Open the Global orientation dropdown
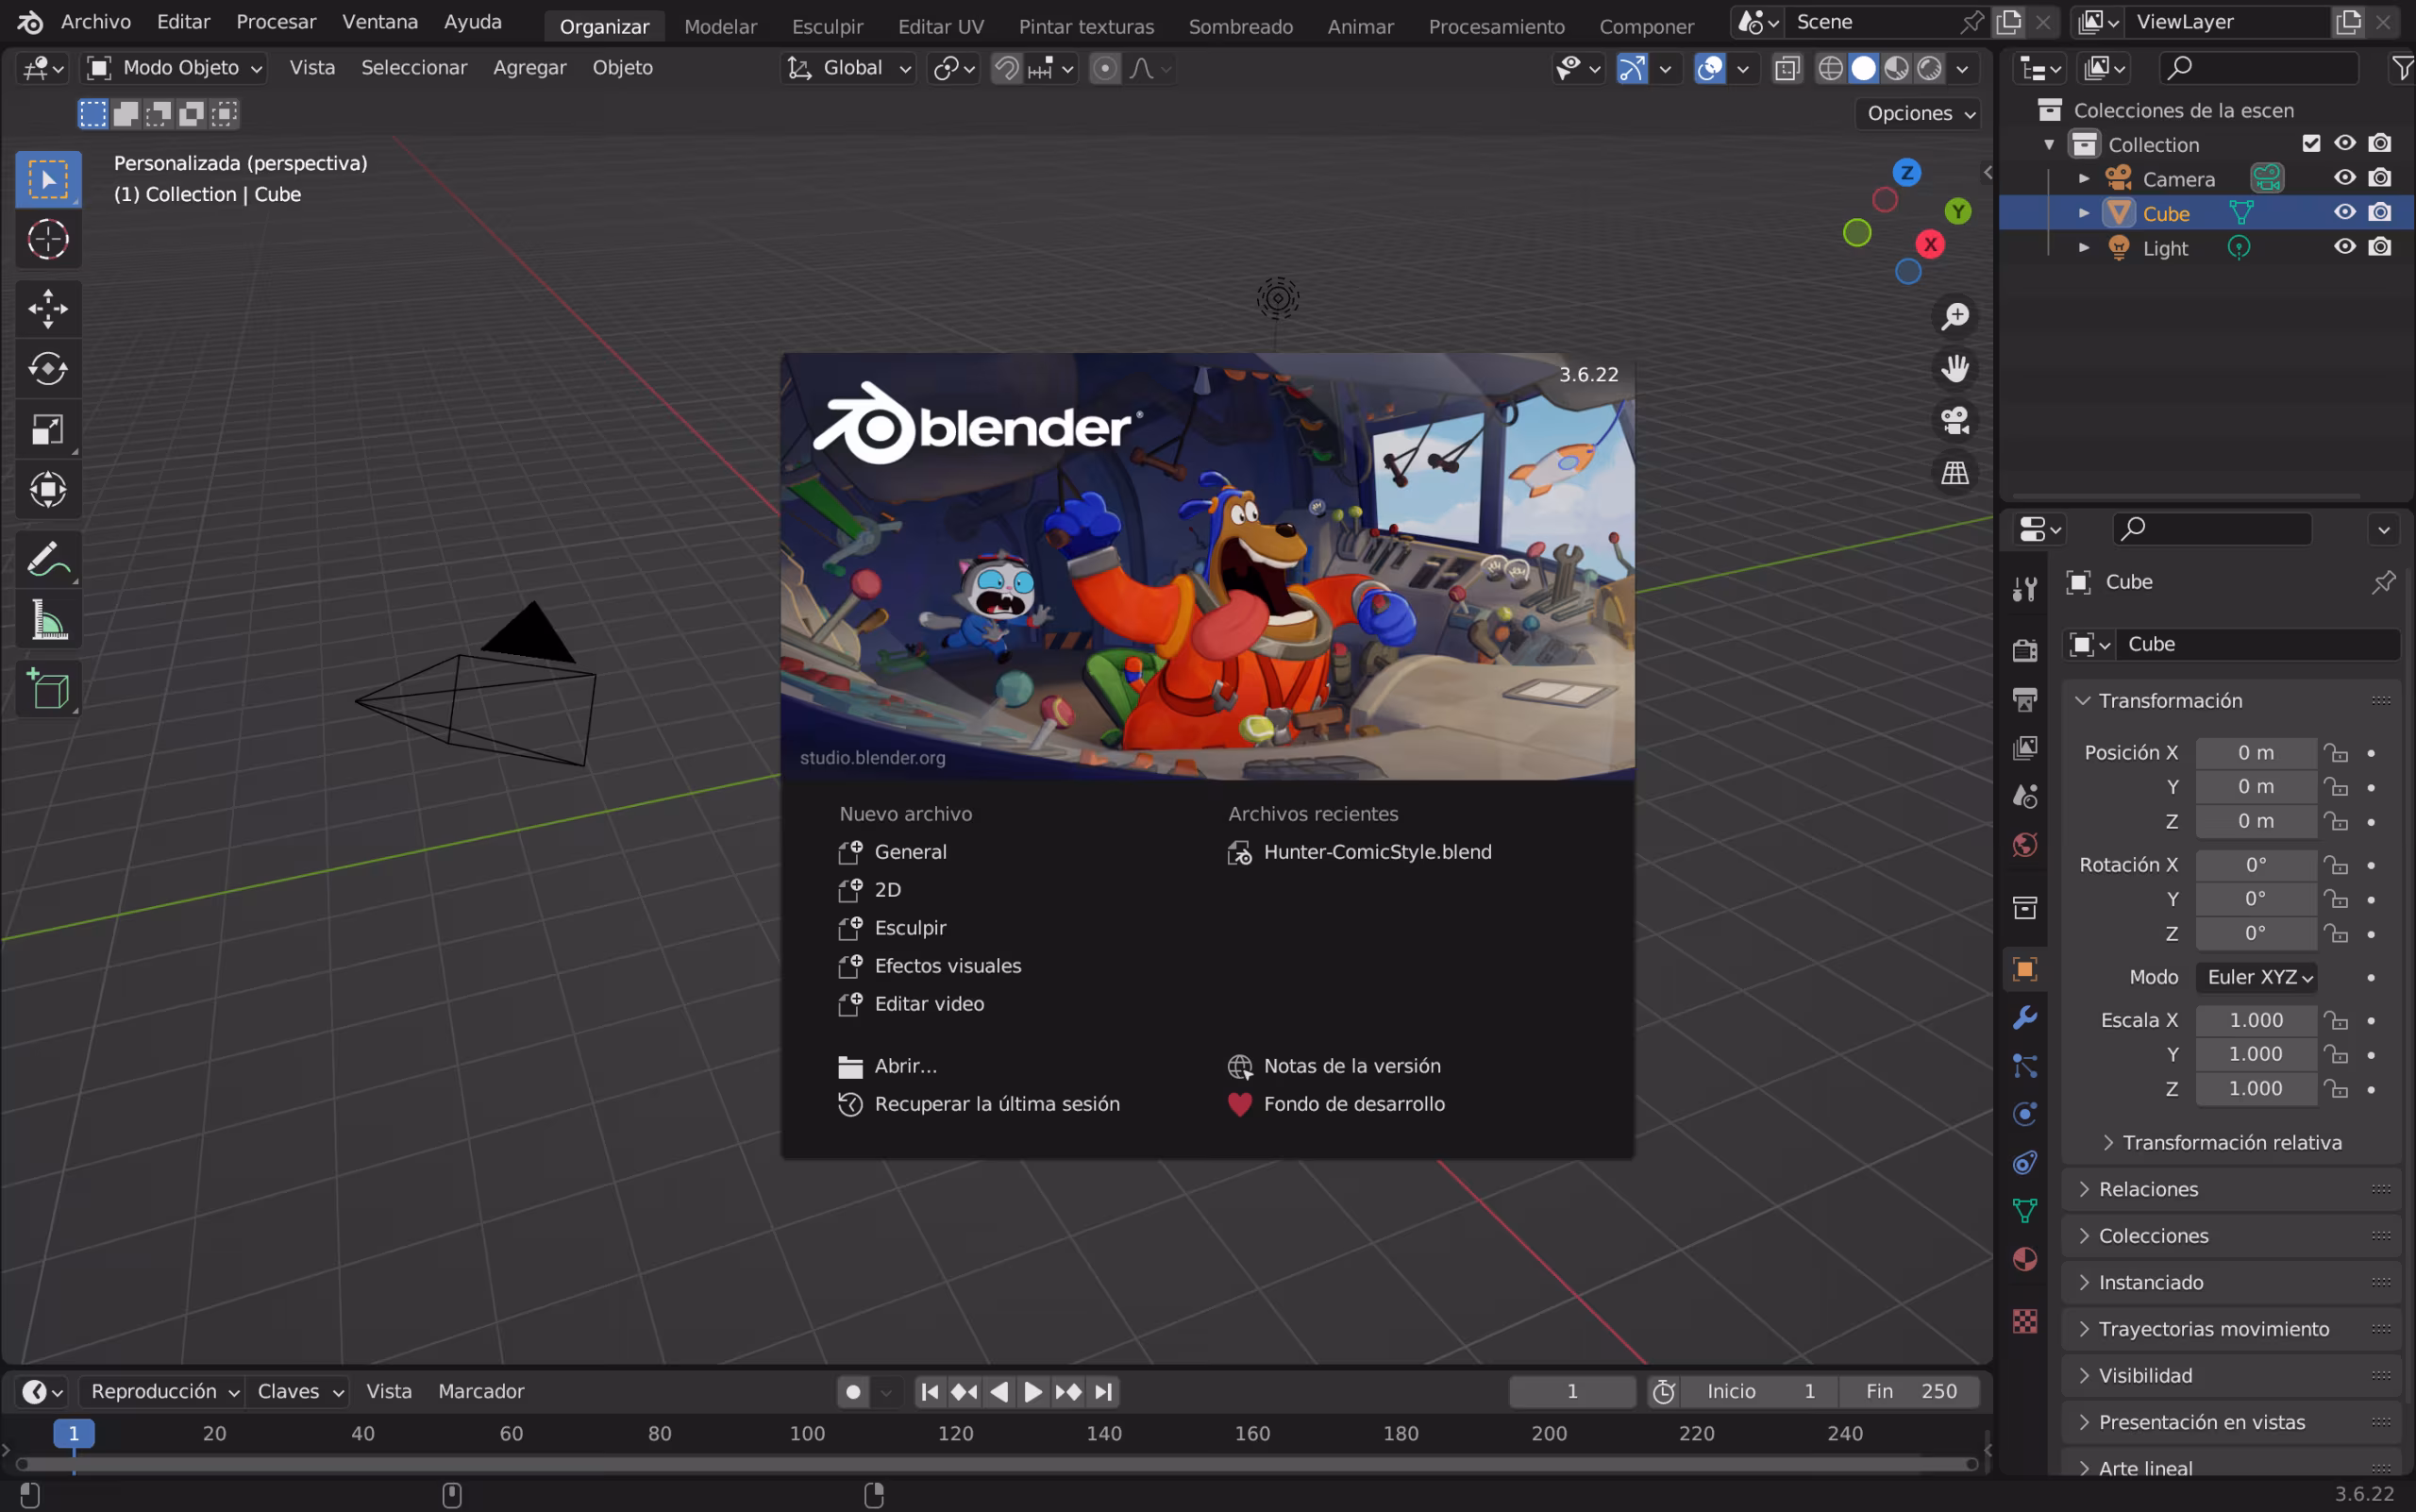The image size is (2416, 1512). pos(848,68)
